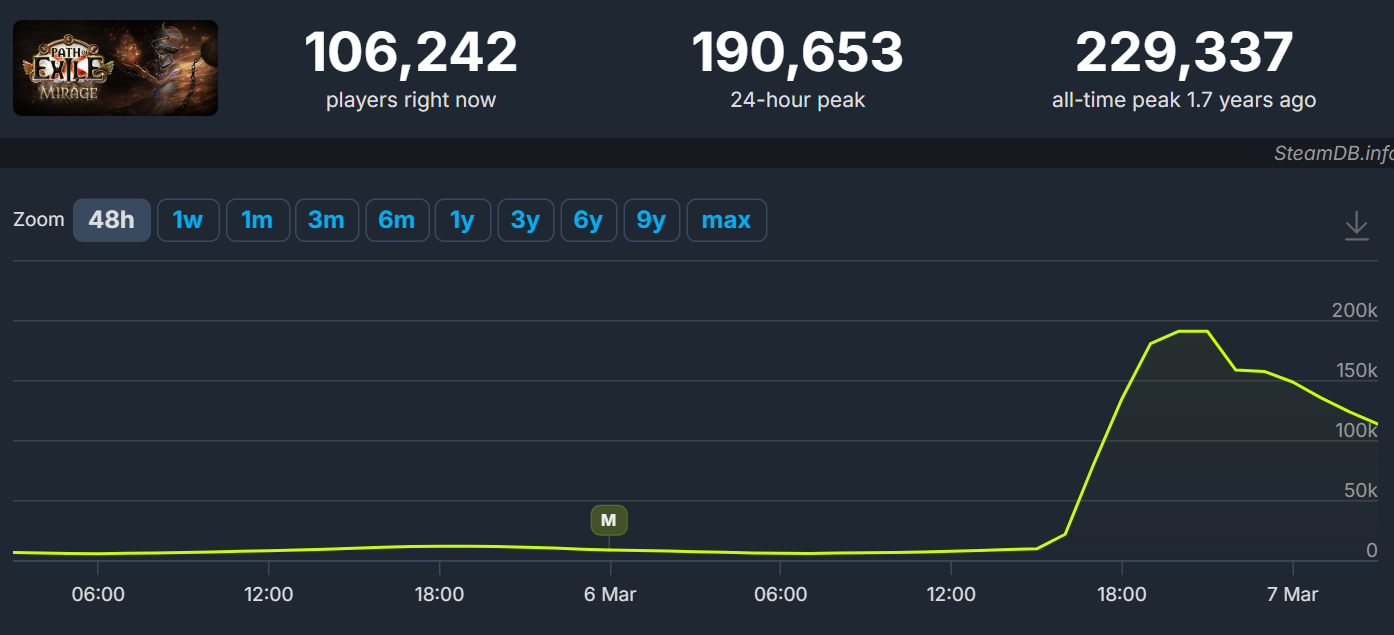The image size is (1394, 635).
Task: Pick the 3y zoom range
Action: (526, 220)
